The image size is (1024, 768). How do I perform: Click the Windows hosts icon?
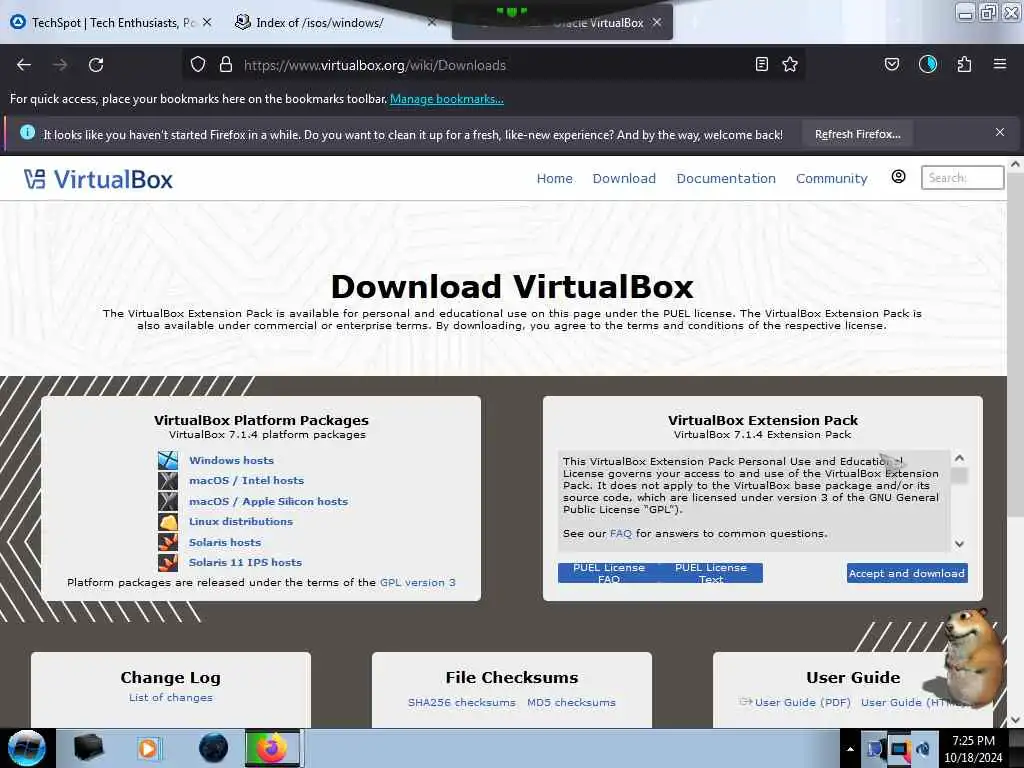click(x=168, y=460)
